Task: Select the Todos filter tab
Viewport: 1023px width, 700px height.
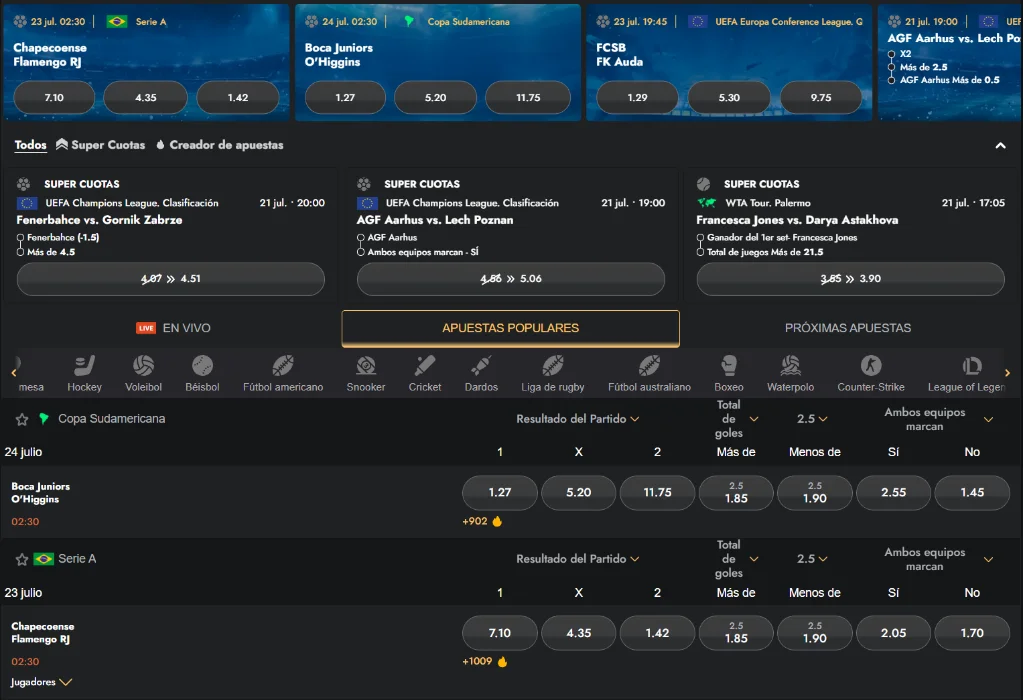Action: (31, 145)
